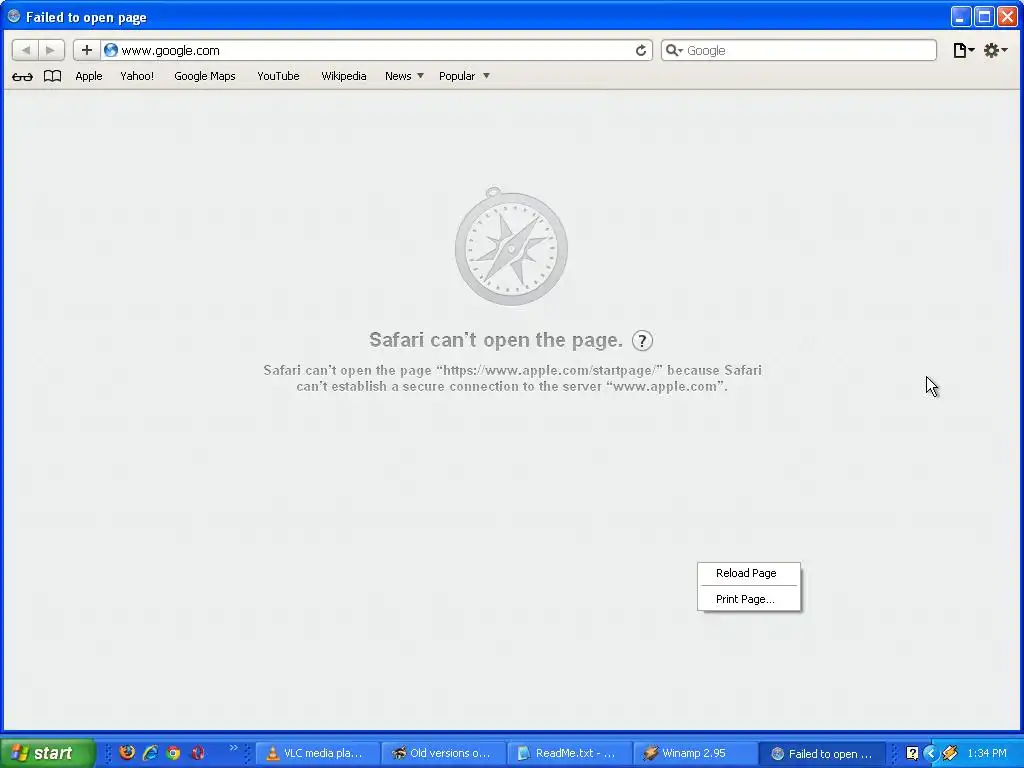Show Reading List glasses icon
The image size is (1024, 768).
click(22, 76)
